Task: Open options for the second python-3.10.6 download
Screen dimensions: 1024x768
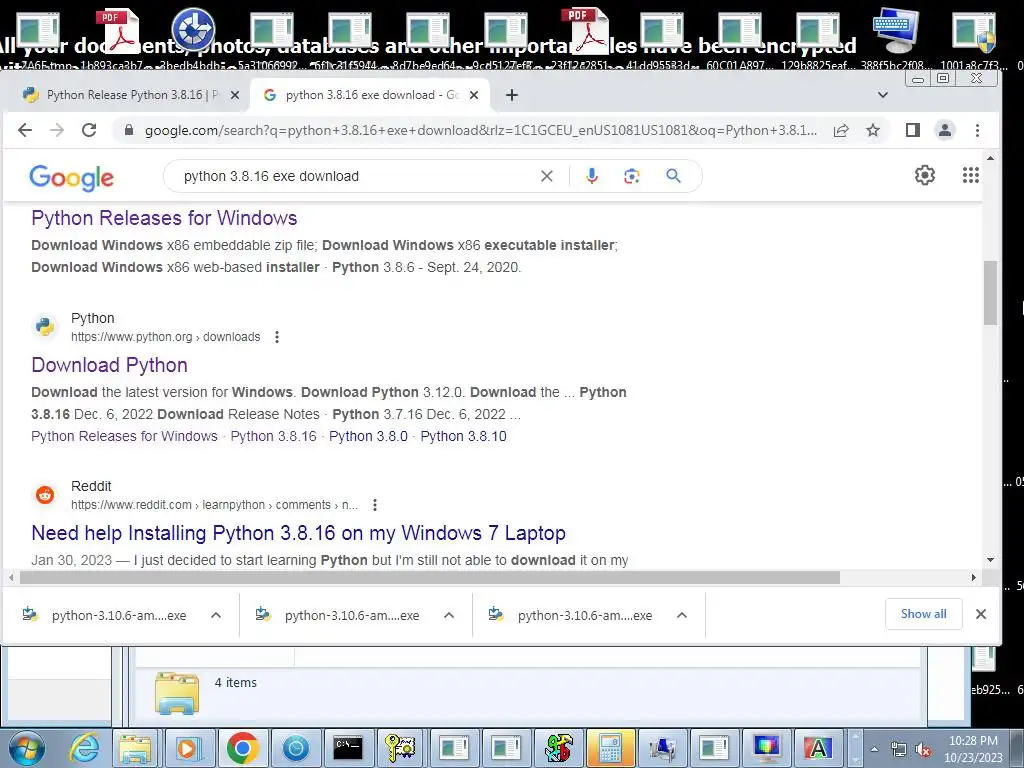Action: pos(449,615)
